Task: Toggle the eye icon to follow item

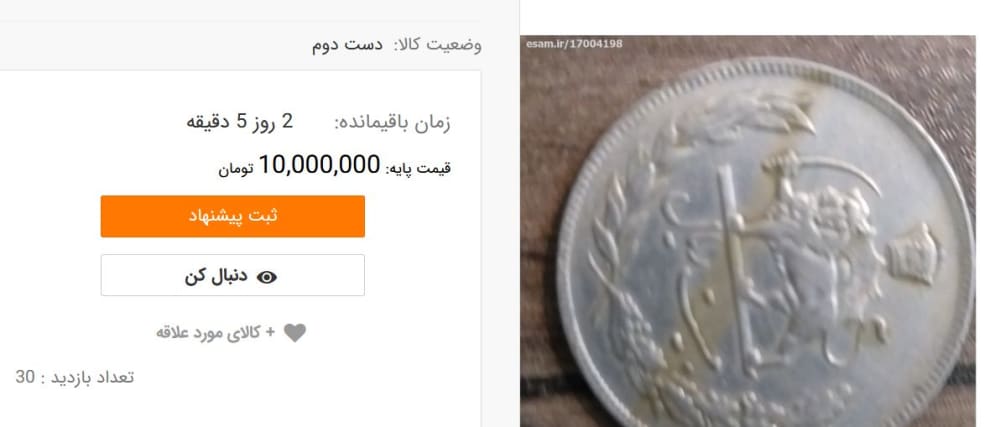Action: 267,277
